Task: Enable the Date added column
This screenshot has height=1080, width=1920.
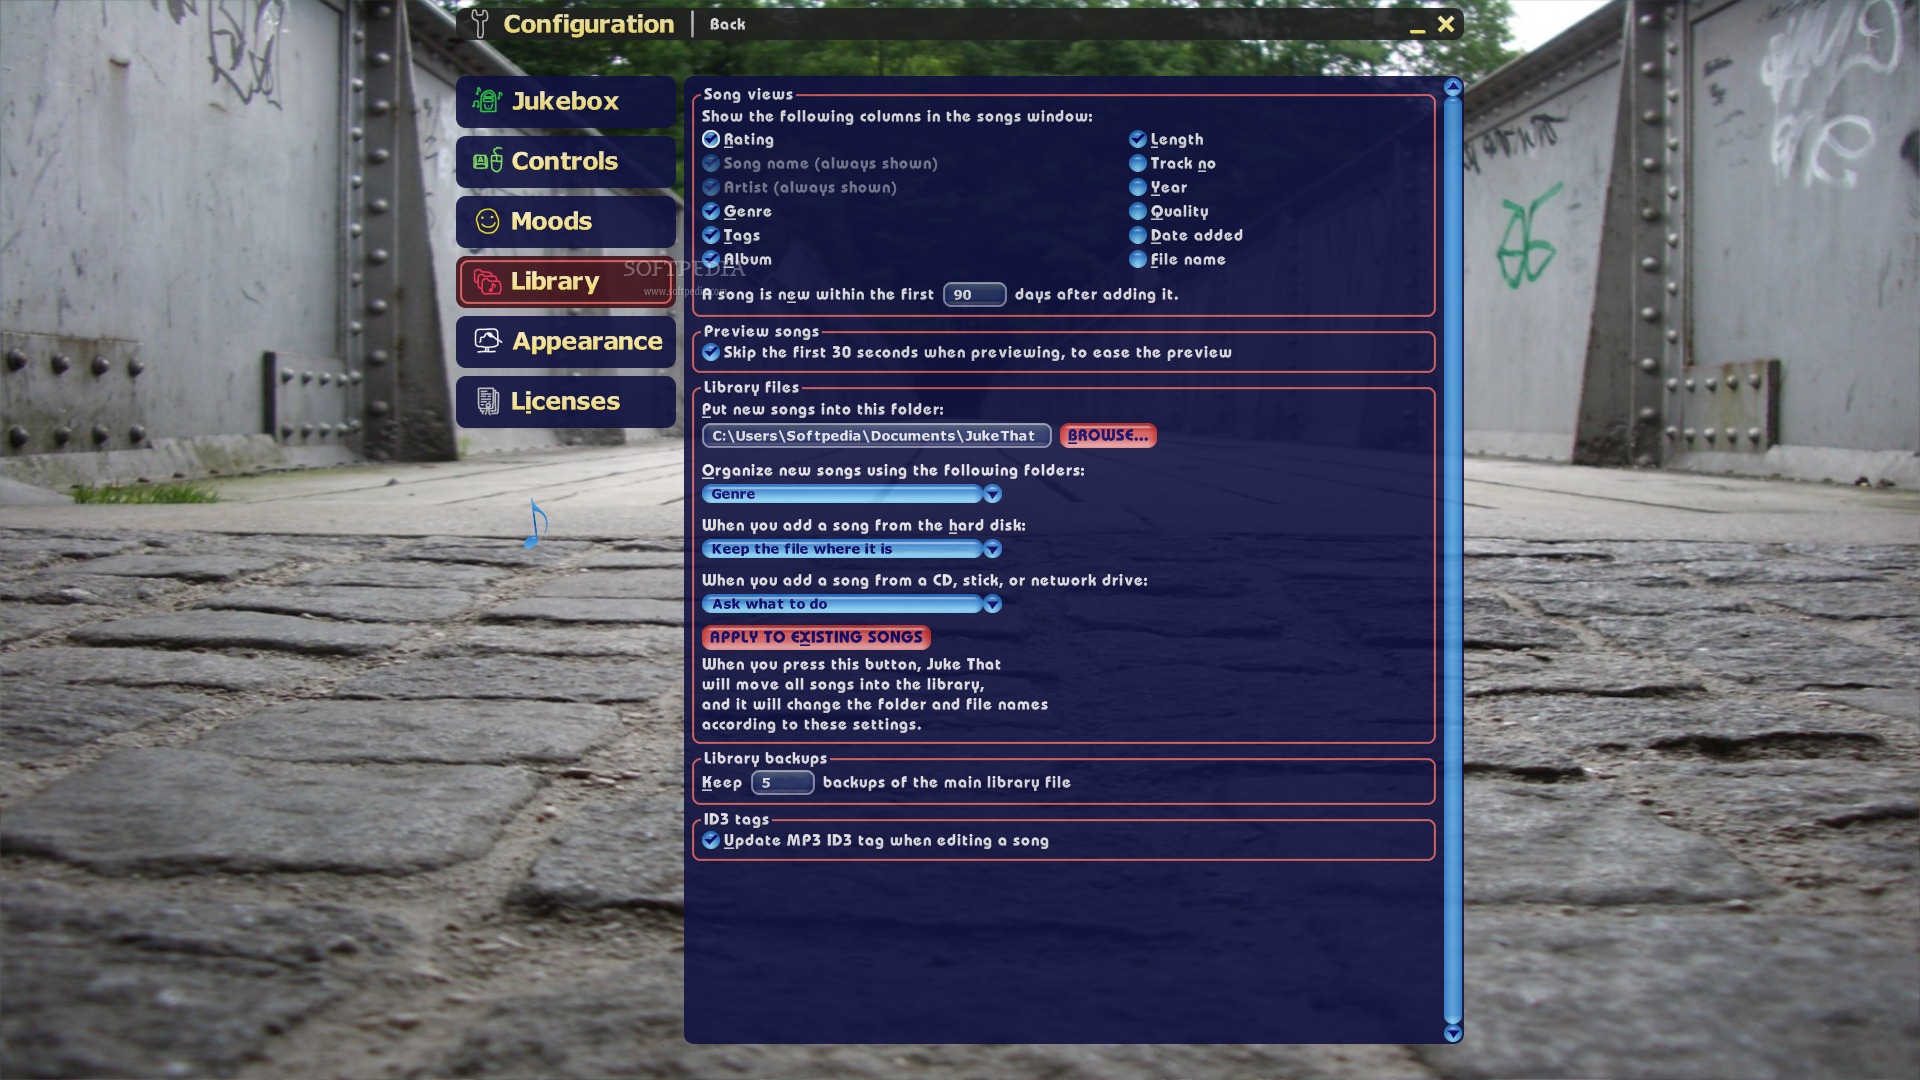Action: [x=1138, y=235]
